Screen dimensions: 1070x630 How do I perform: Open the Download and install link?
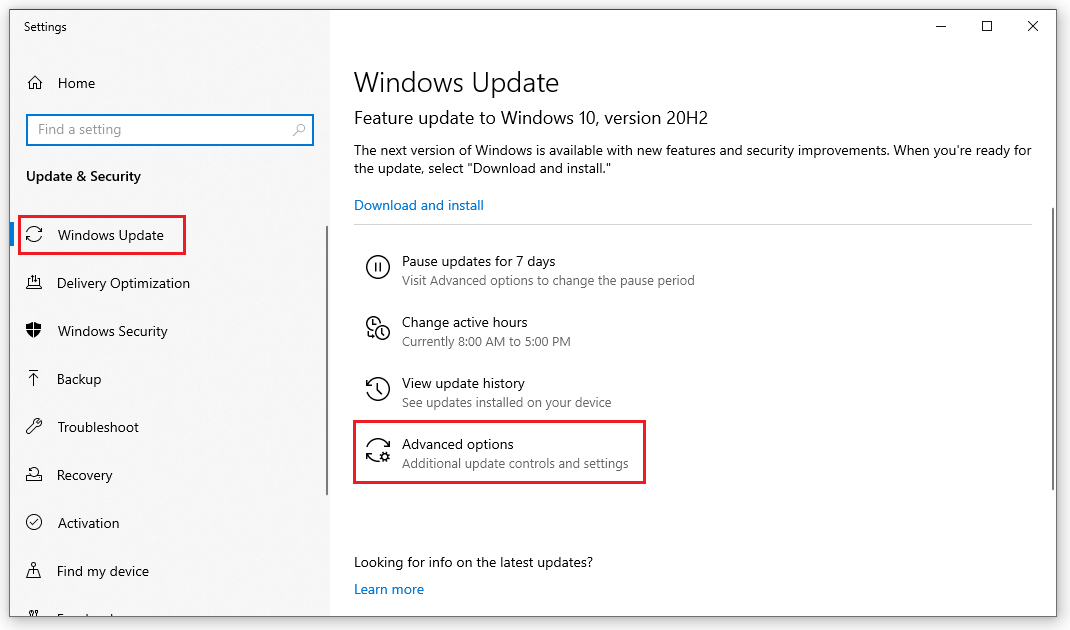coord(418,205)
